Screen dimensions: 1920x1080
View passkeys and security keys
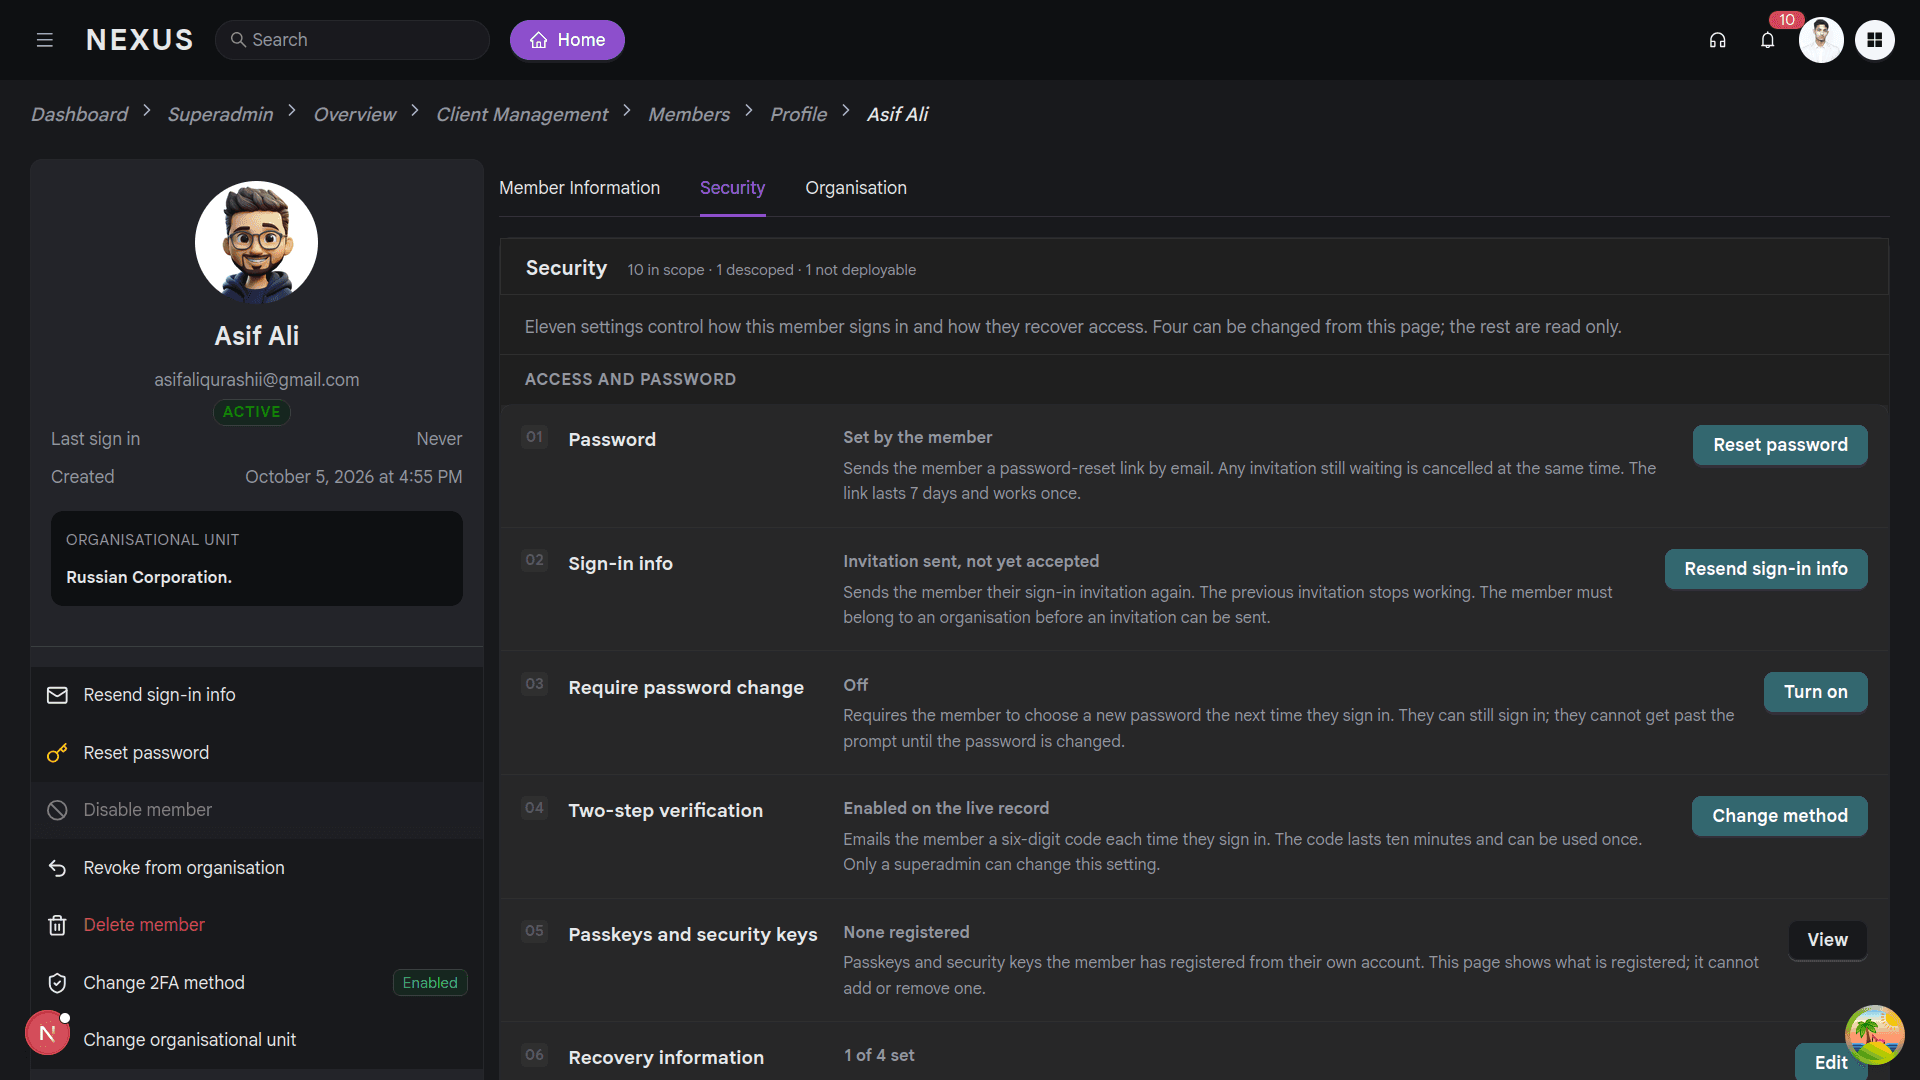click(1827, 940)
